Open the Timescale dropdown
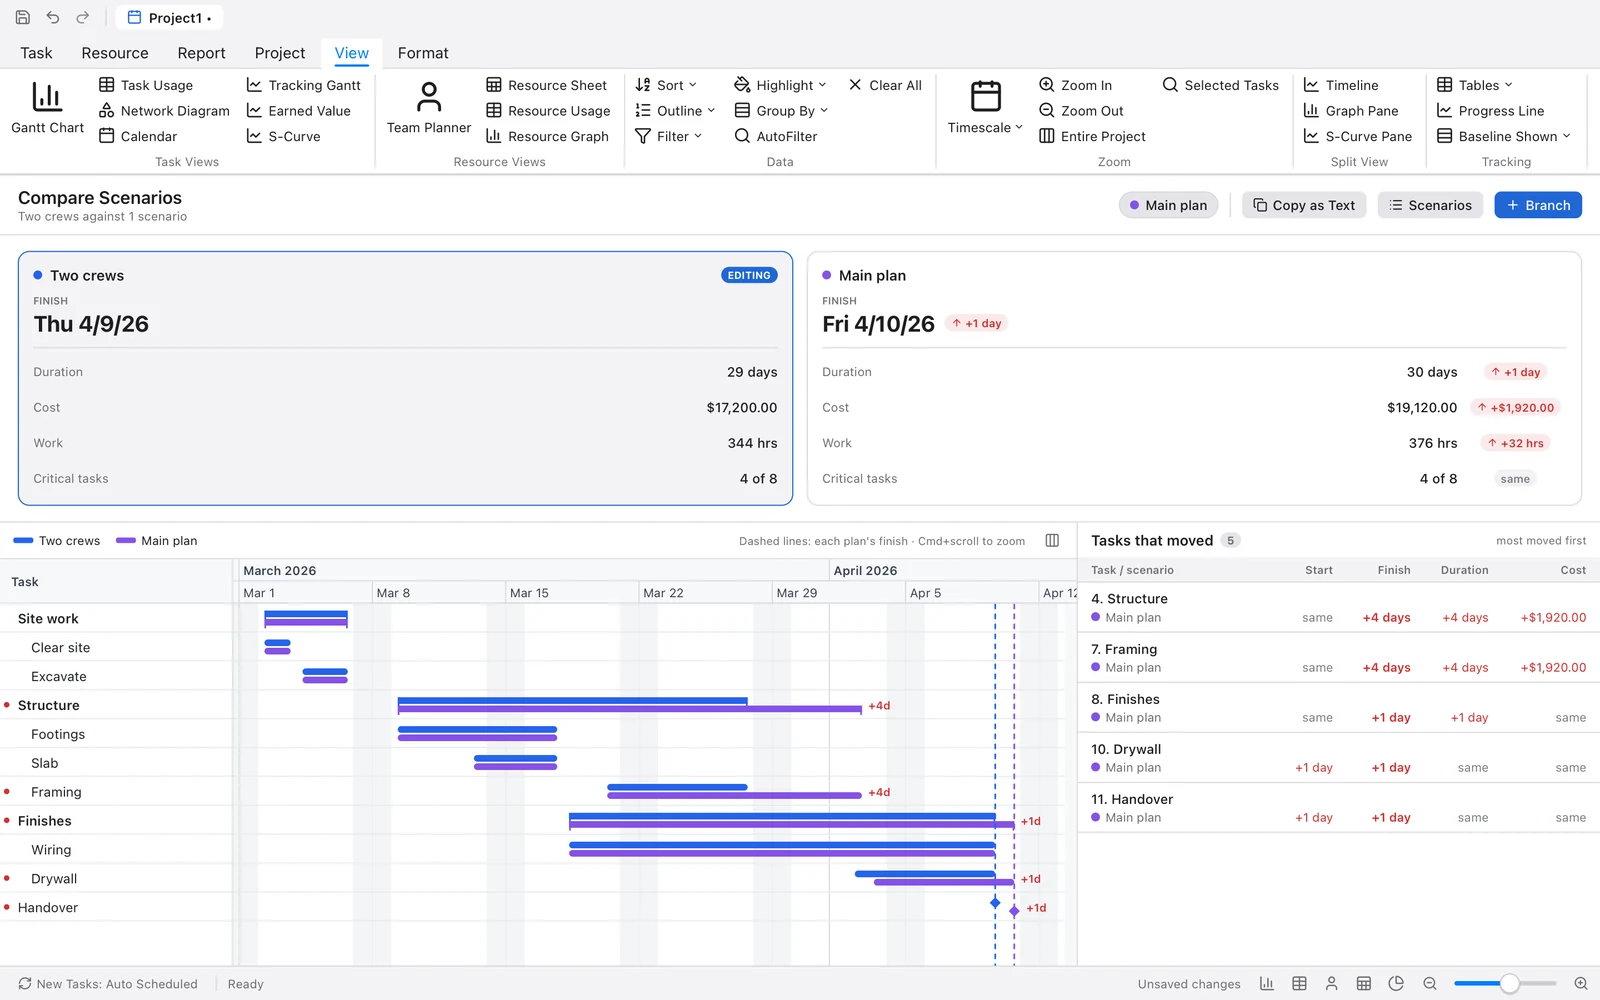Viewport: 1600px width, 1000px height. [985, 108]
